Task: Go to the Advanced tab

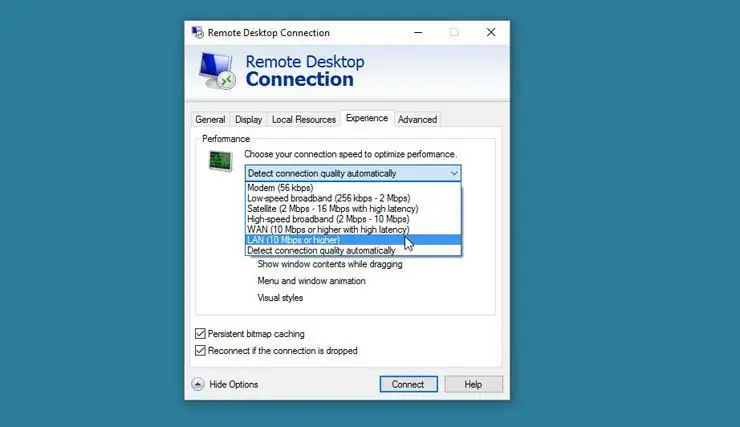Action: pos(417,119)
